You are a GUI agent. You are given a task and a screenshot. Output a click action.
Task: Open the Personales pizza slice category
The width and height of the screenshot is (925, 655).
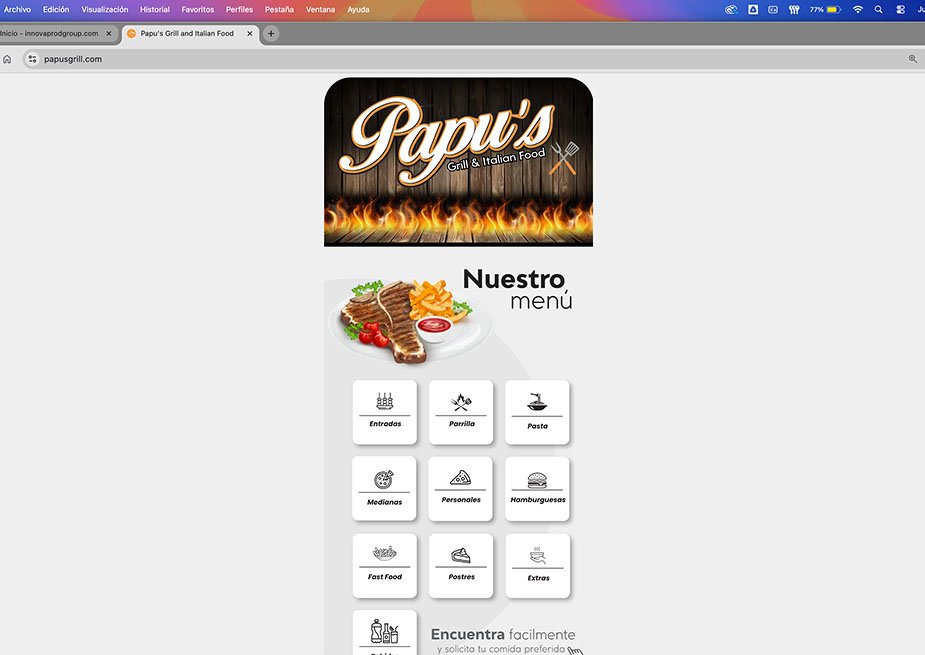point(461,488)
